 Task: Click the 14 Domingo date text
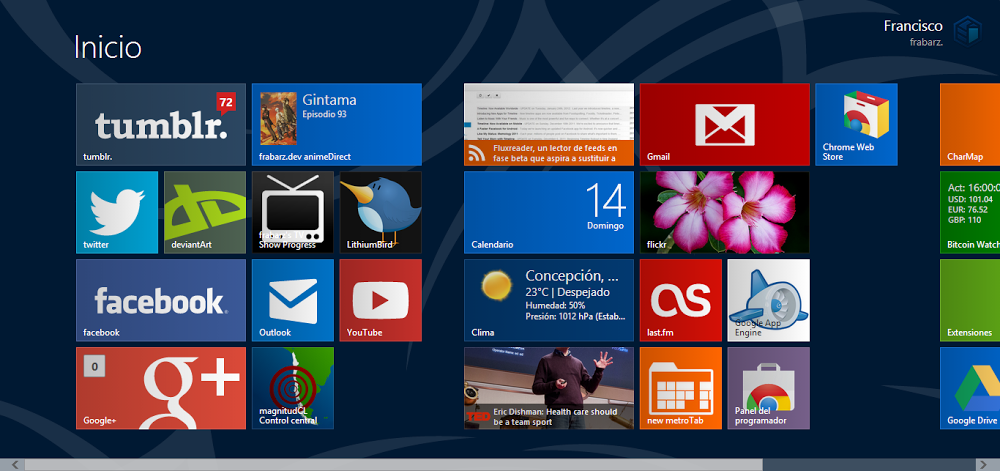tap(605, 205)
